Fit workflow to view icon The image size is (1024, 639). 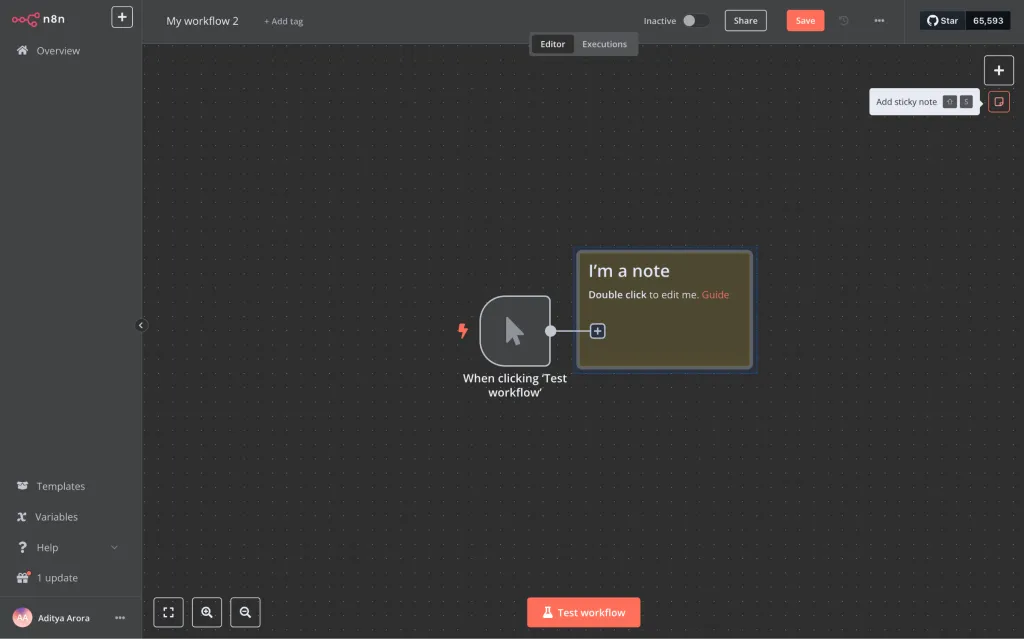click(168, 612)
